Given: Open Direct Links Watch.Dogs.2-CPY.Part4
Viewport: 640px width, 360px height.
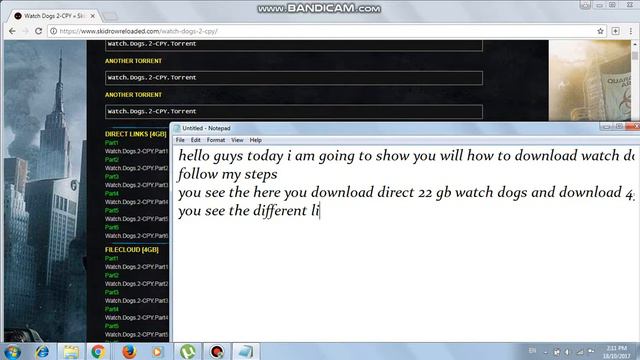Looking at the screenshot, I should [x=136, y=202].
